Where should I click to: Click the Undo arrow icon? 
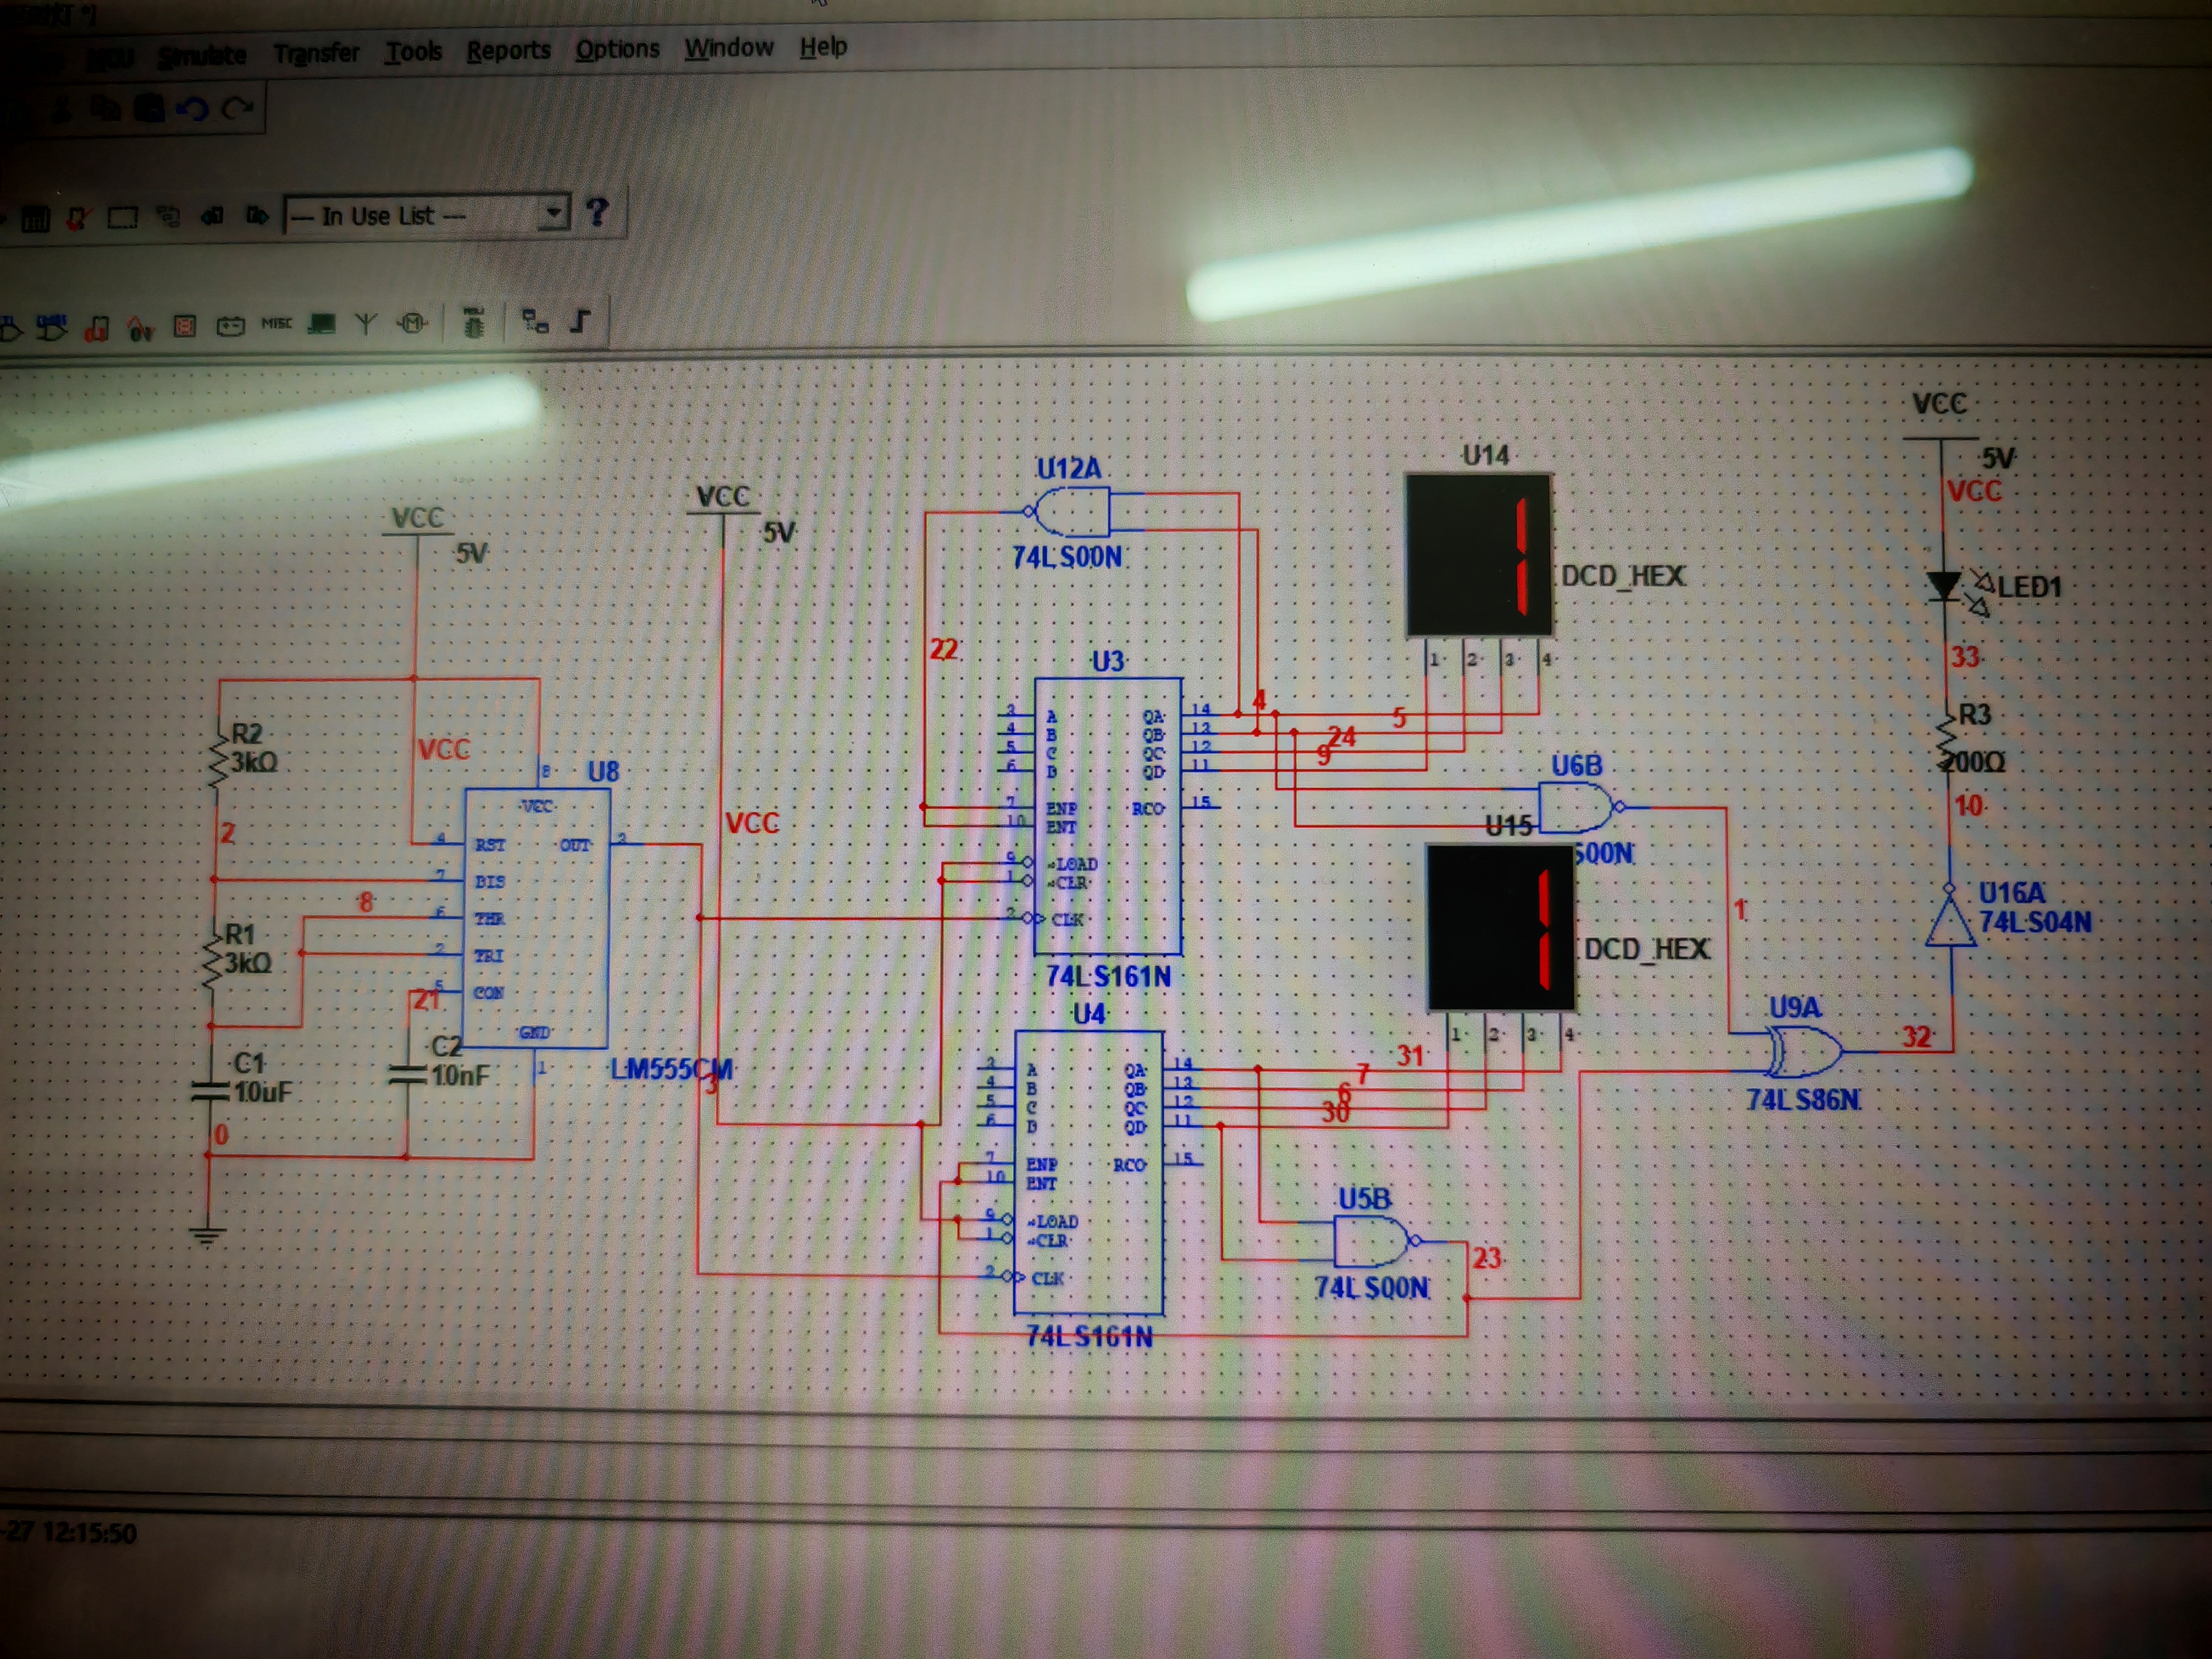click(x=191, y=108)
